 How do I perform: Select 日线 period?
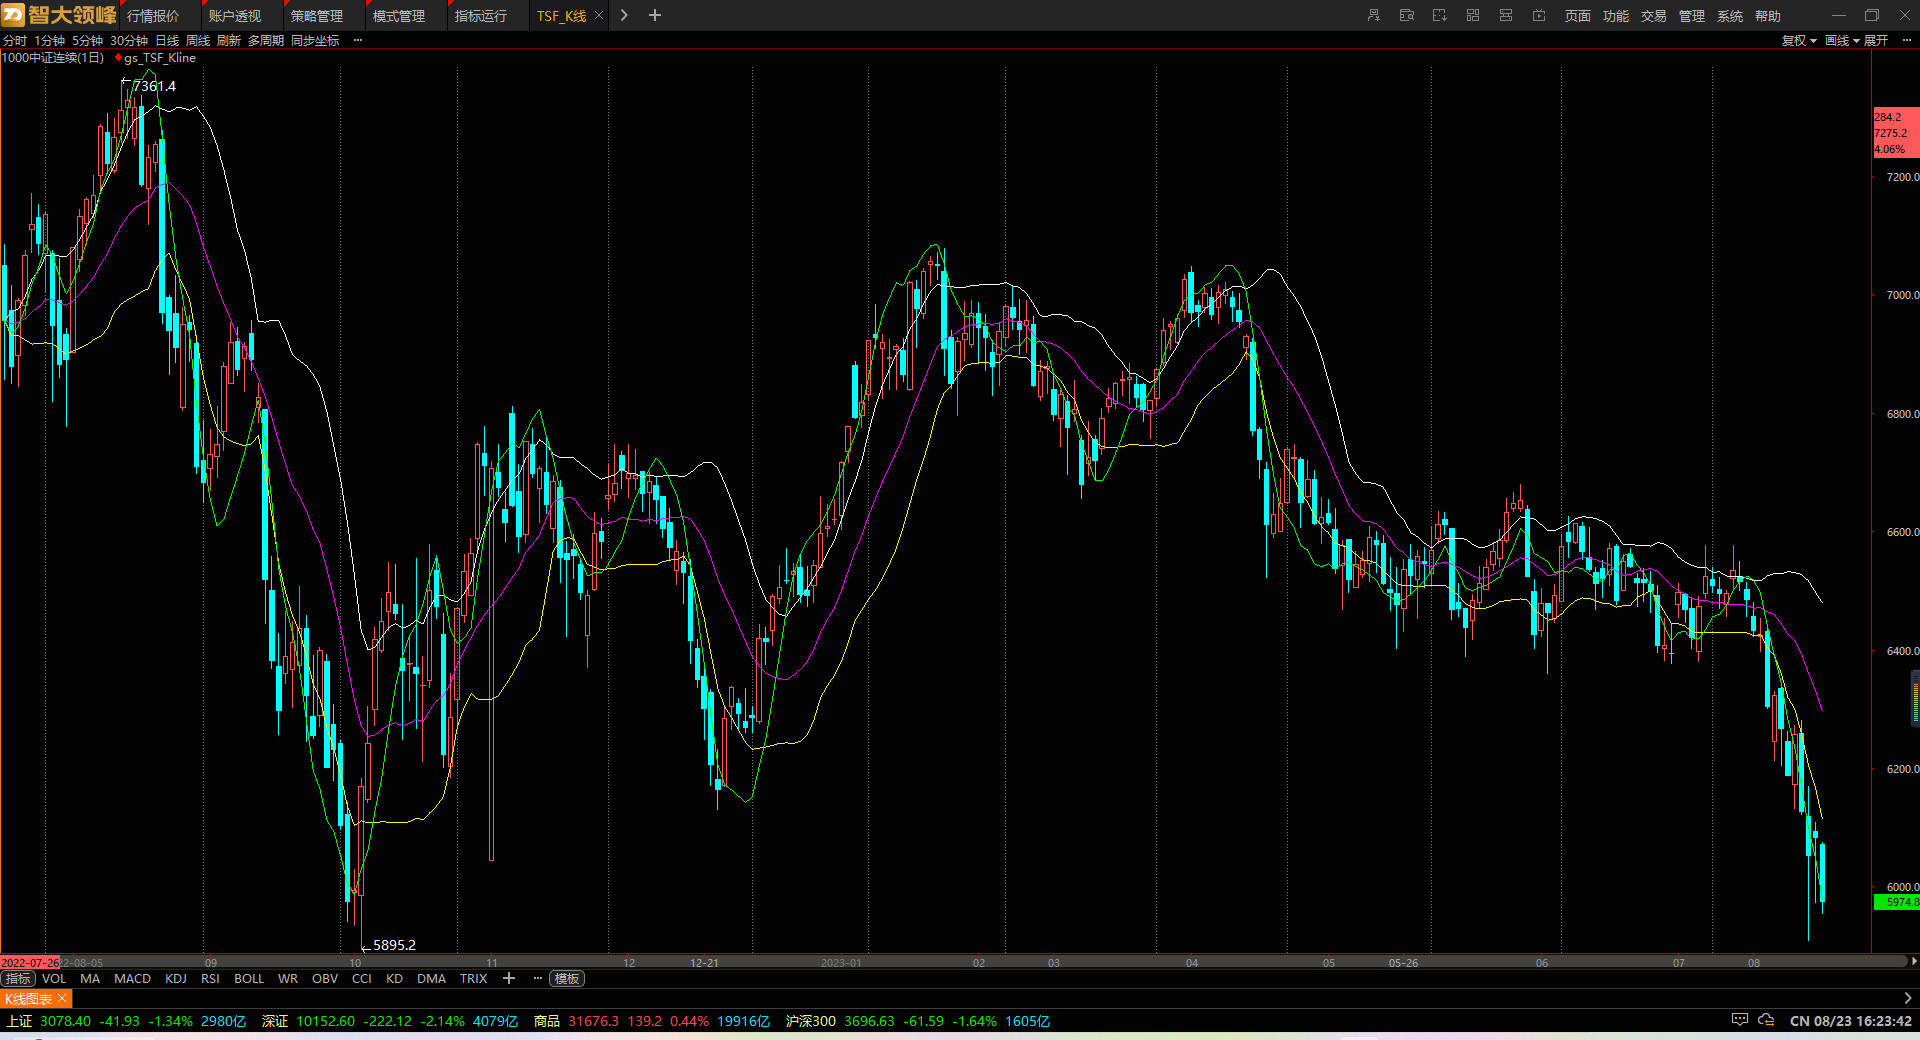(167, 41)
